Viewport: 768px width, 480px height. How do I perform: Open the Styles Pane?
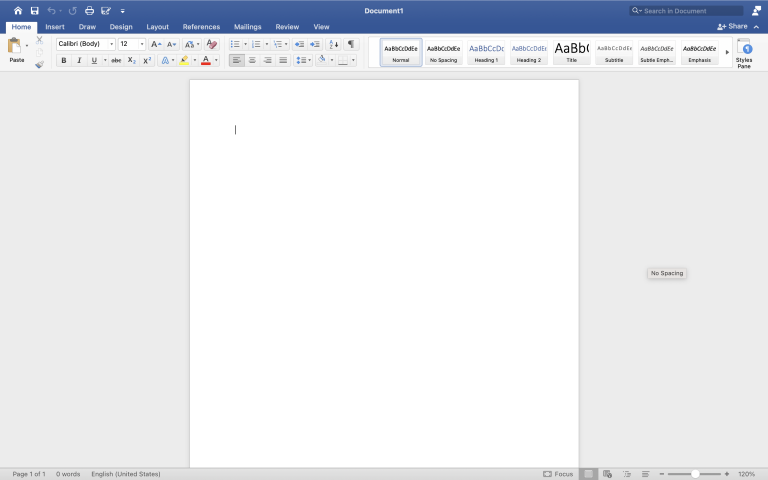(744, 53)
